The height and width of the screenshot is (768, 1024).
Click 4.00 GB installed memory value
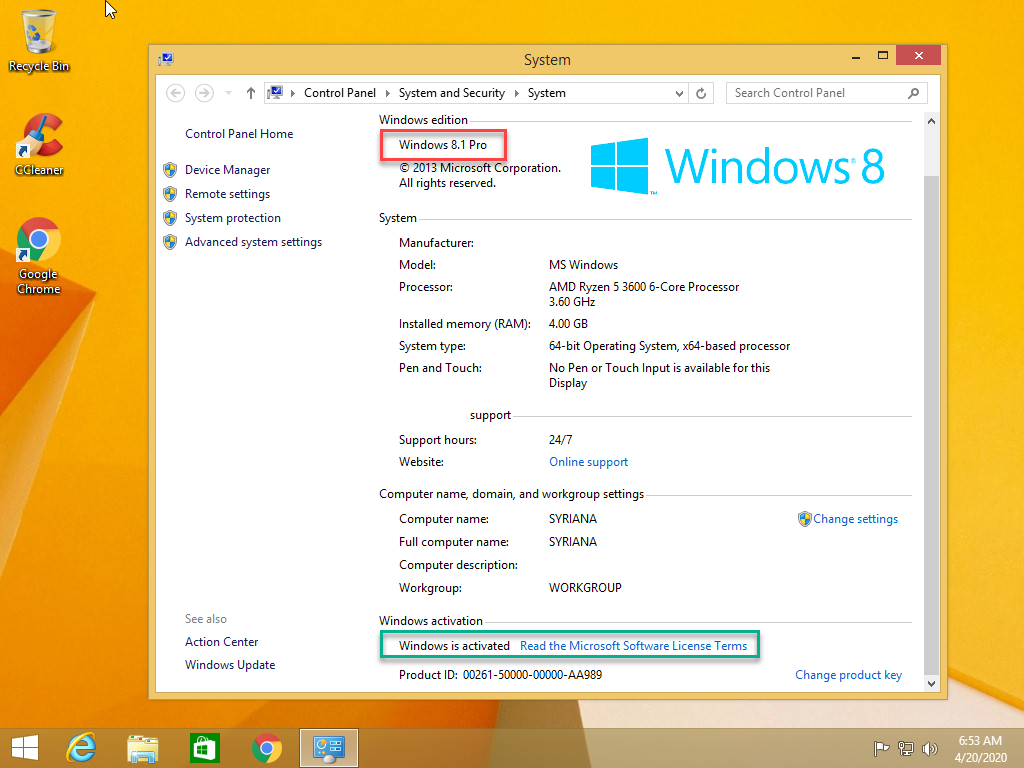[x=568, y=324]
